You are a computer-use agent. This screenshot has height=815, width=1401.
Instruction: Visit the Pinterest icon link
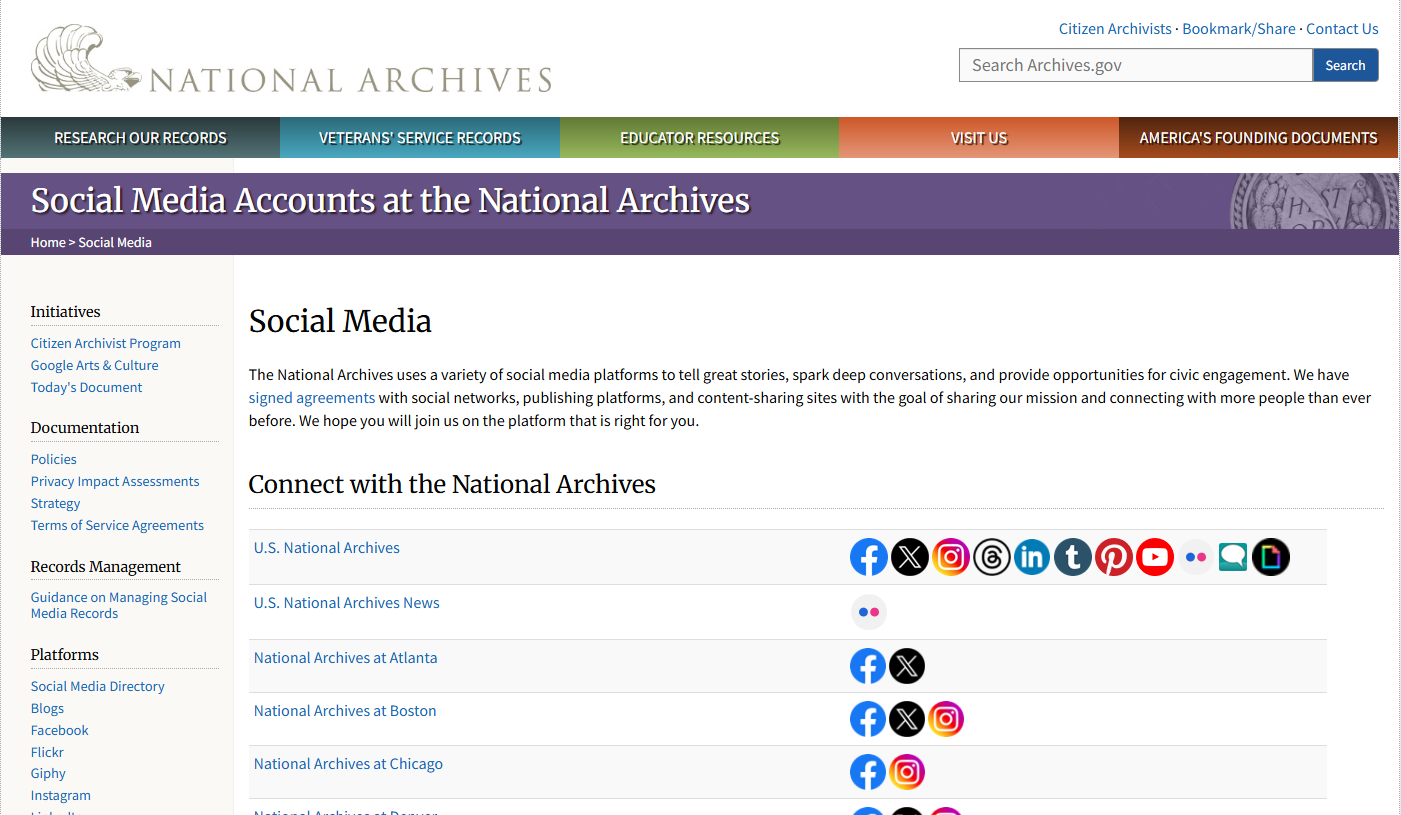(1113, 557)
